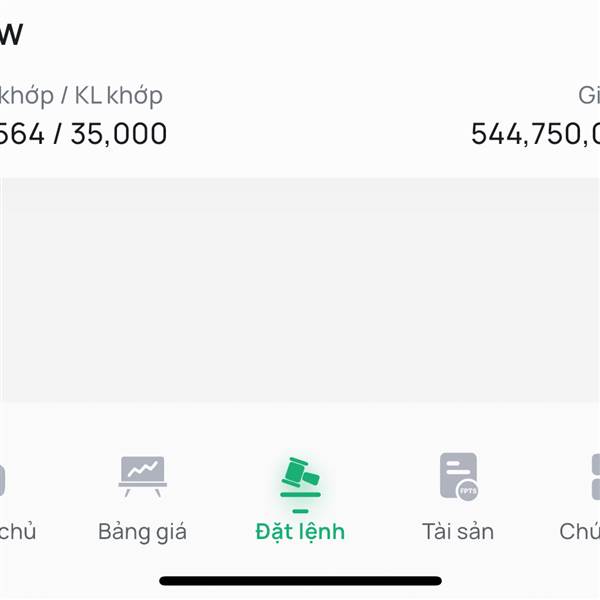This screenshot has width=600, height=600.
Task: Select the Đặt lệnh tab label
Action: 300,532
